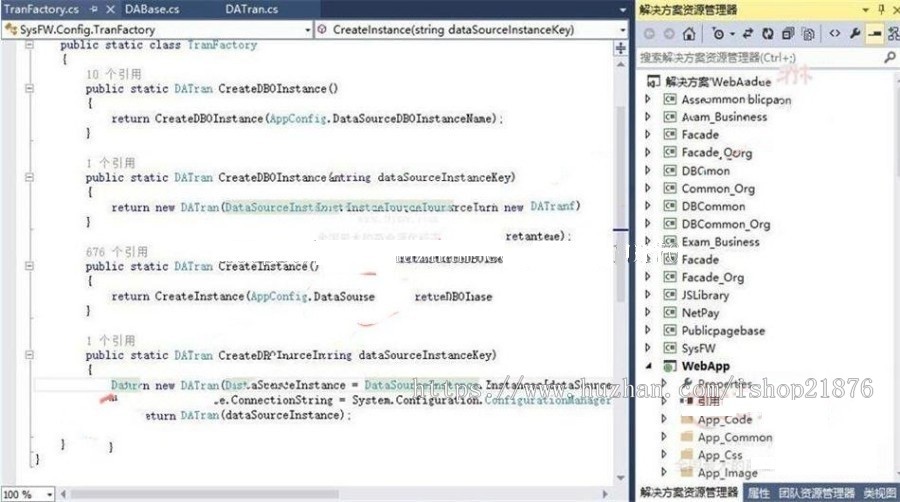Click the editor vertical scroll up arrow

620,65
